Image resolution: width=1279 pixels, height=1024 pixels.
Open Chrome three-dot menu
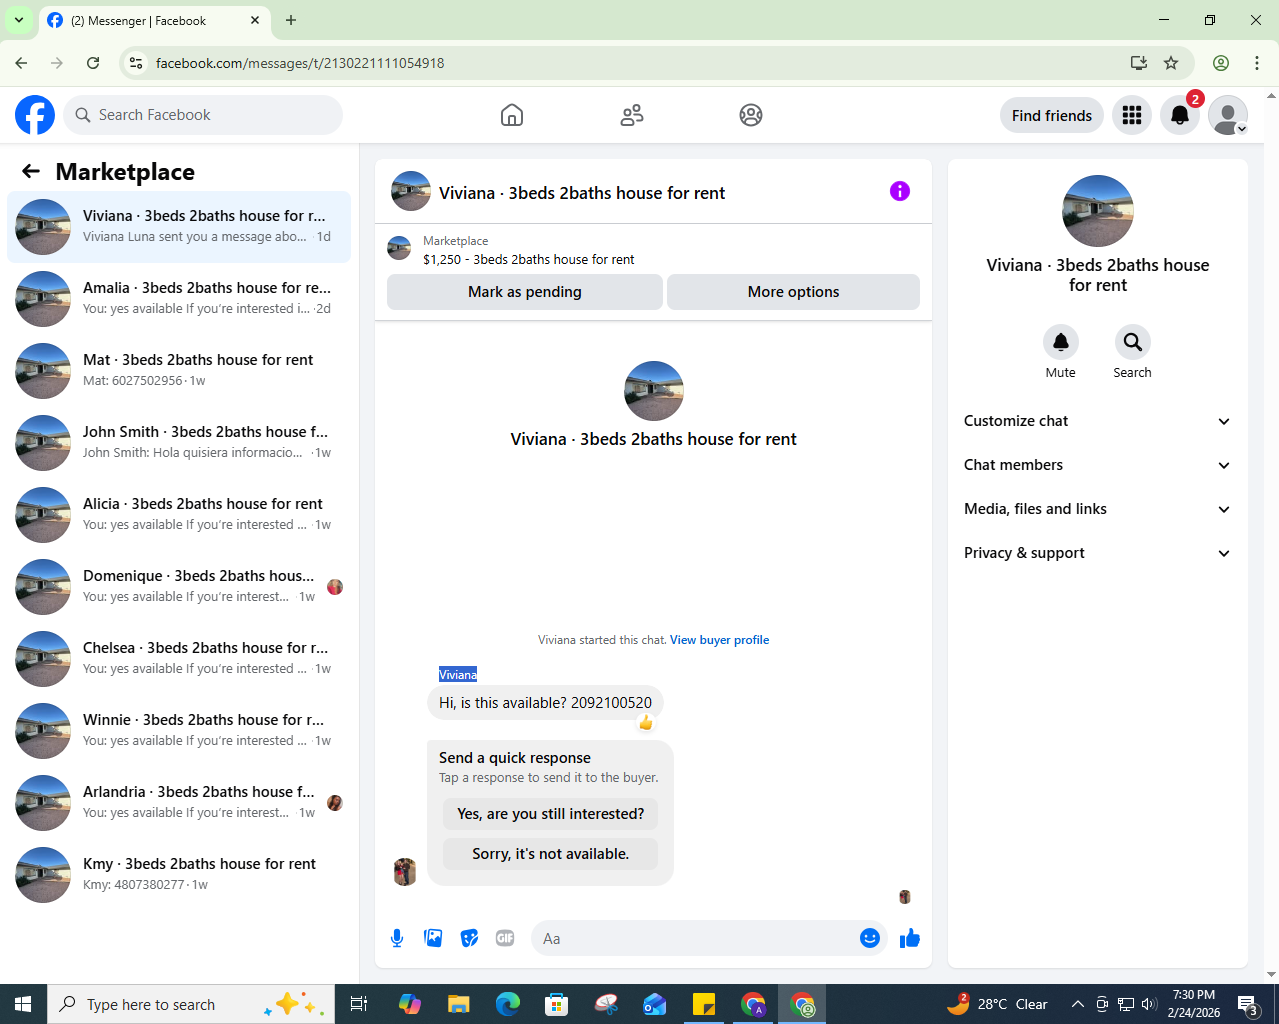click(1257, 63)
